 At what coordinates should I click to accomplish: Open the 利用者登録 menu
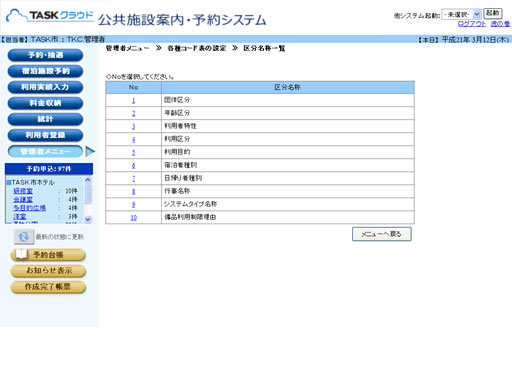tap(45, 135)
